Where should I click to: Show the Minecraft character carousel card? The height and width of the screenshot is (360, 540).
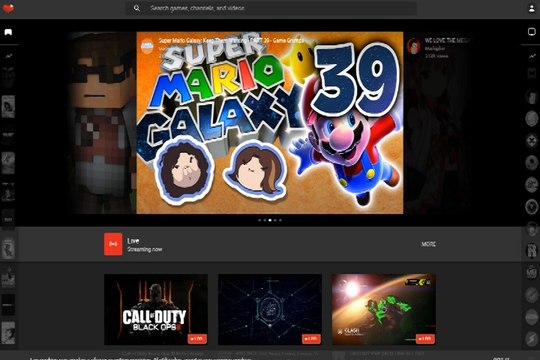(102, 123)
